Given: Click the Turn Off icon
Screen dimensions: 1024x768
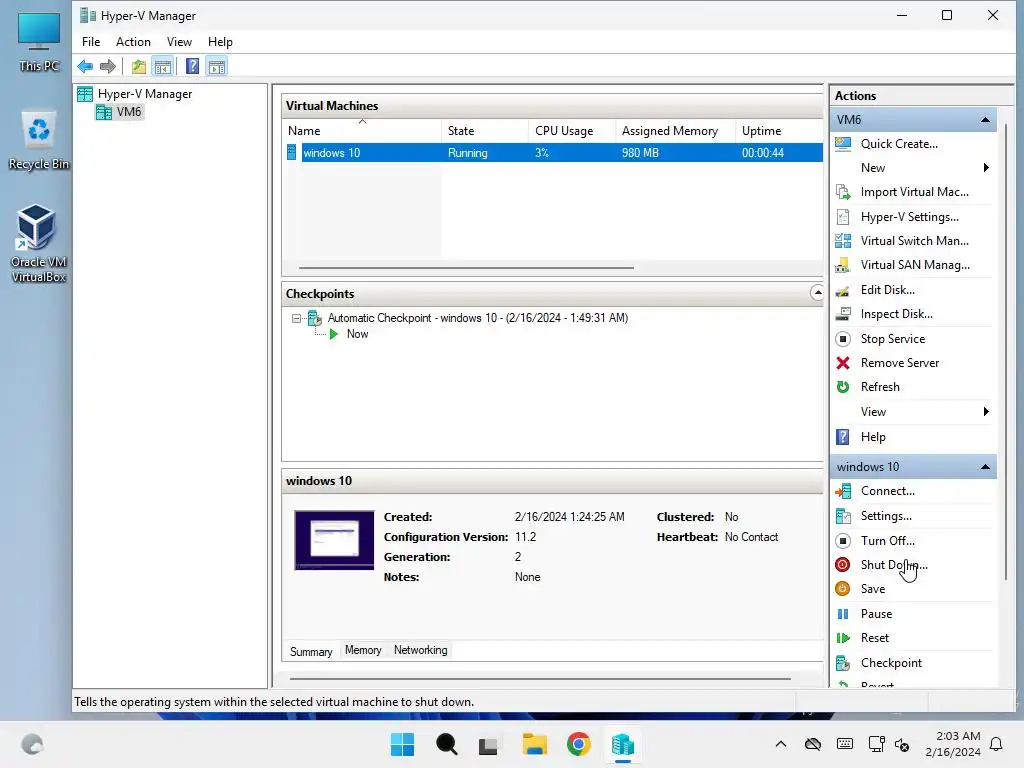Looking at the screenshot, I should click(843, 541).
